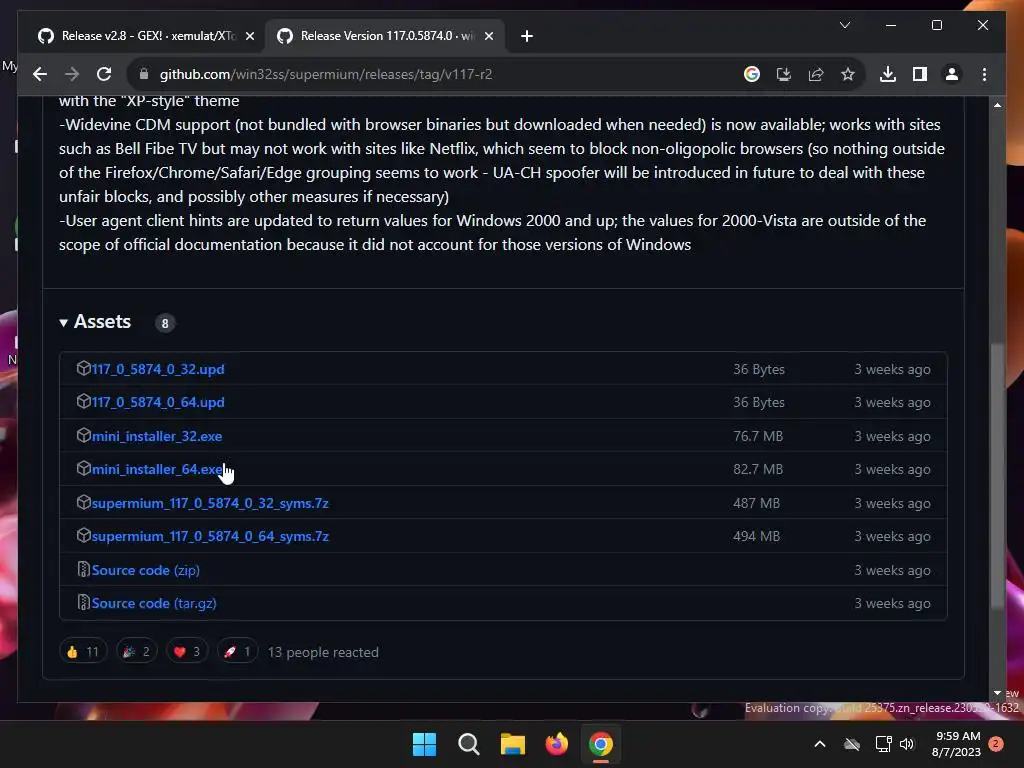
Task: Download 117_0_5874_0_64.upd
Action: (x=158, y=402)
